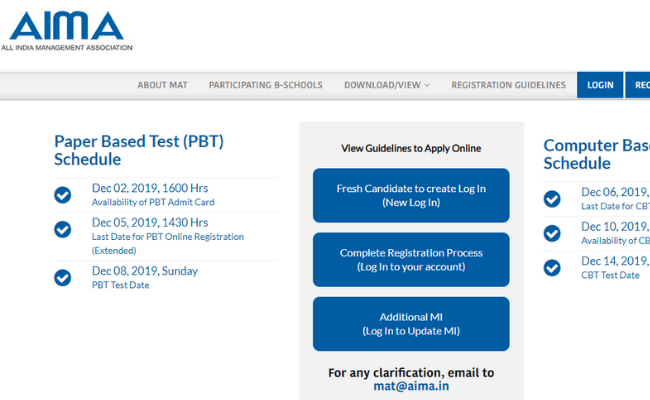This screenshot has width=650, height=400.
Task: Click Complete Registration Process button
Action: point(411,259)
